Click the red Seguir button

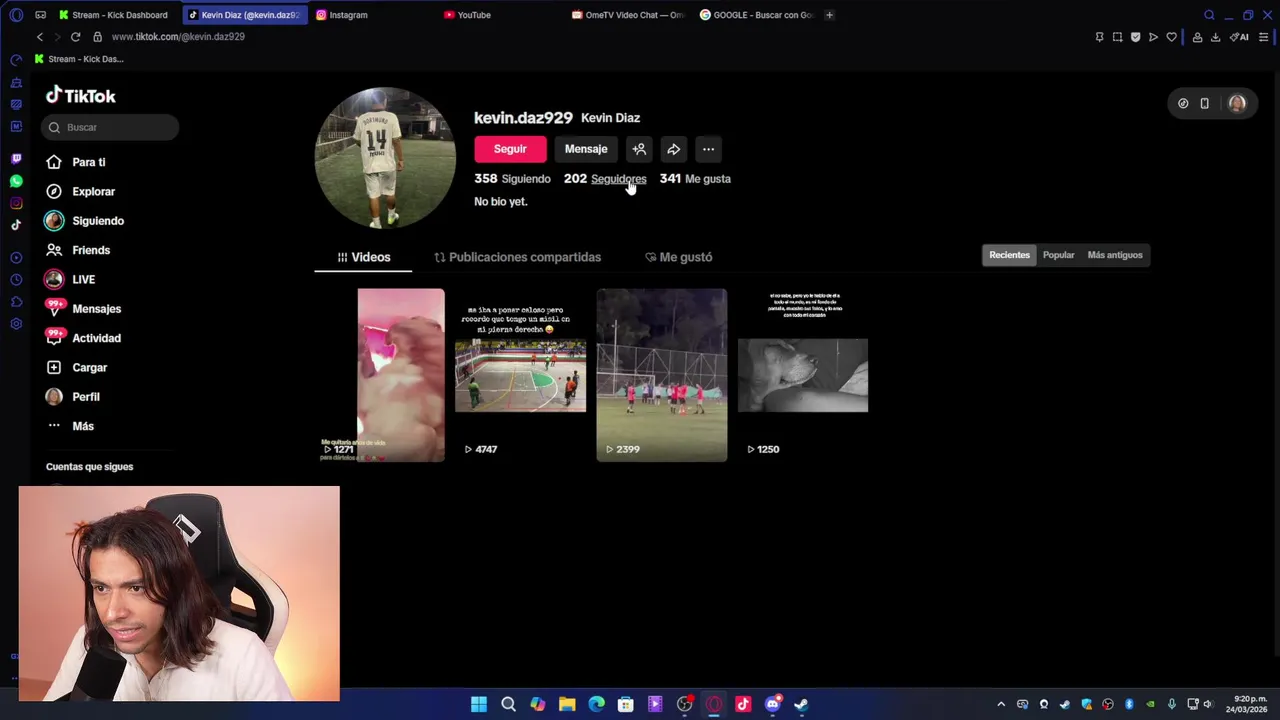[x=510, y=149]
